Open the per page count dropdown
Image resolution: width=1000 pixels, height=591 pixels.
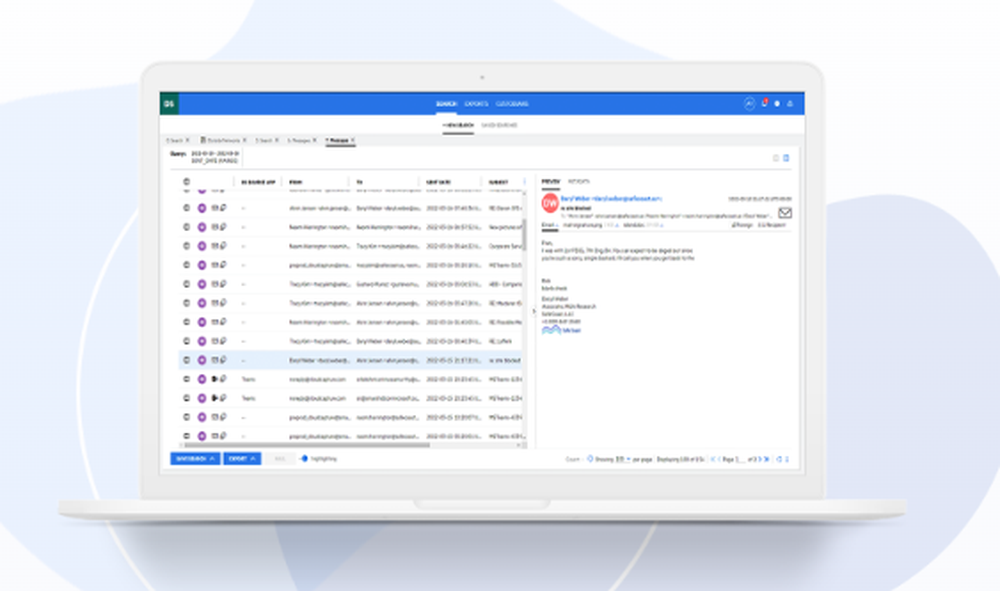coord(622,459)
